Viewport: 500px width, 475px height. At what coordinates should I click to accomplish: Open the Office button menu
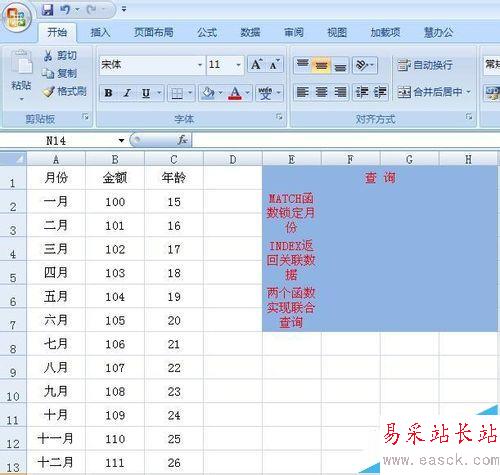click(x=17, y=17)
